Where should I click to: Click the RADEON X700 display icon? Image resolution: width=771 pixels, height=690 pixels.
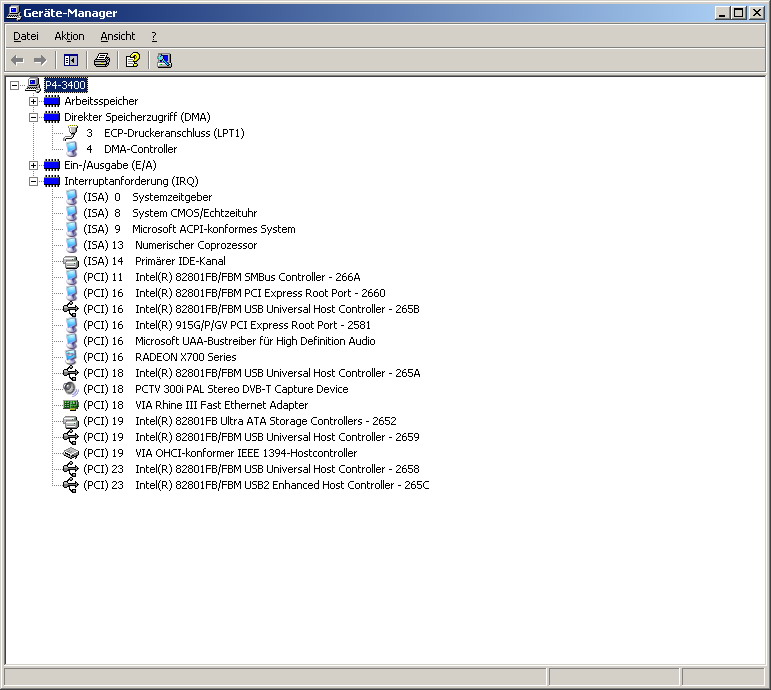click(x=71, y=357)
